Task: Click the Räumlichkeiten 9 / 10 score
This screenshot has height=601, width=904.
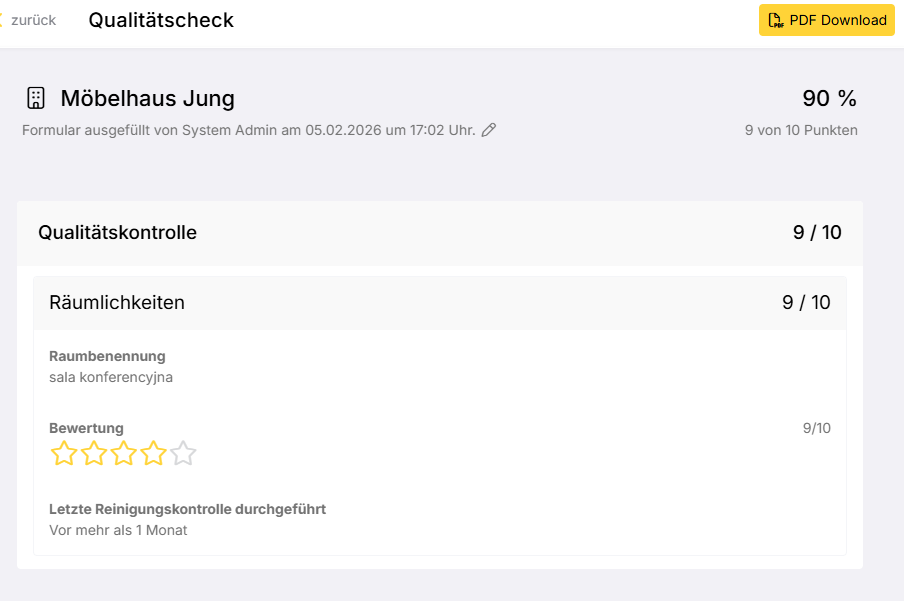Action: click(x=806, y=303)
